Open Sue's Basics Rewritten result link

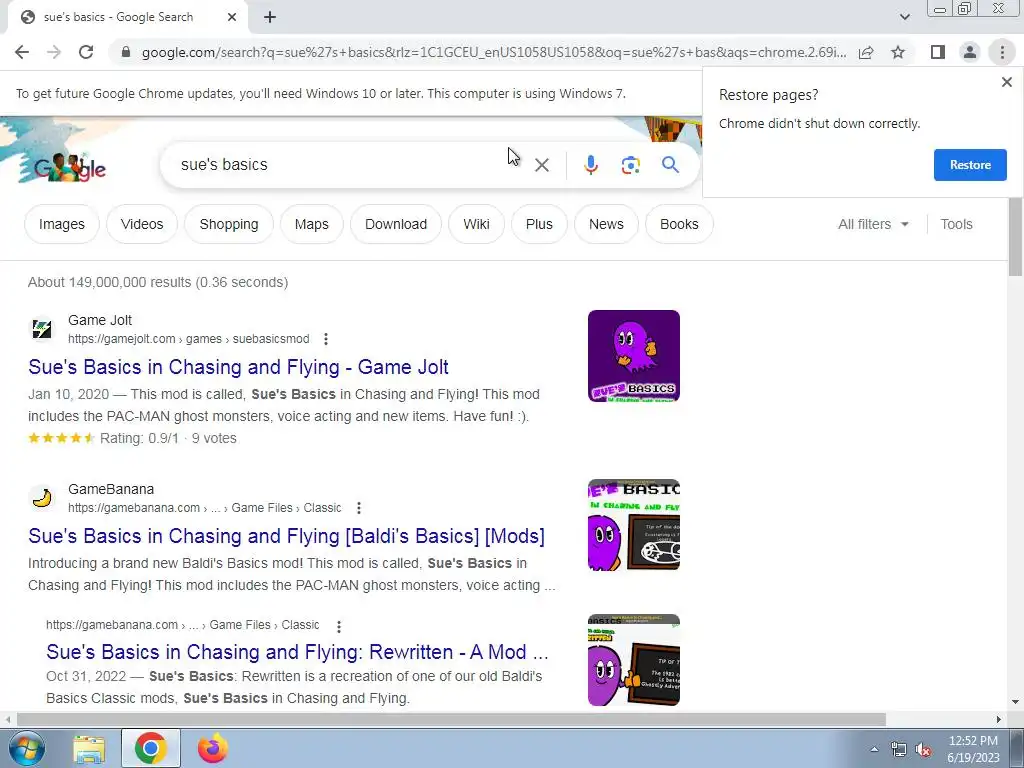pos(297,652)
